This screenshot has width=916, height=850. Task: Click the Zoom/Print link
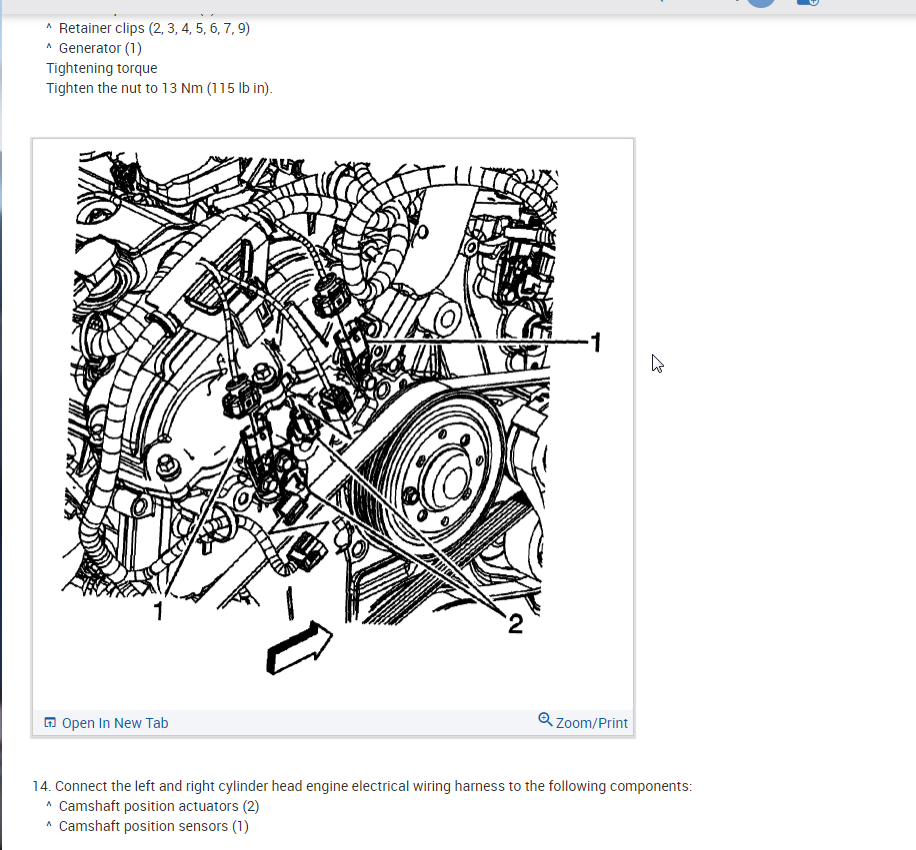click(591, 723)
